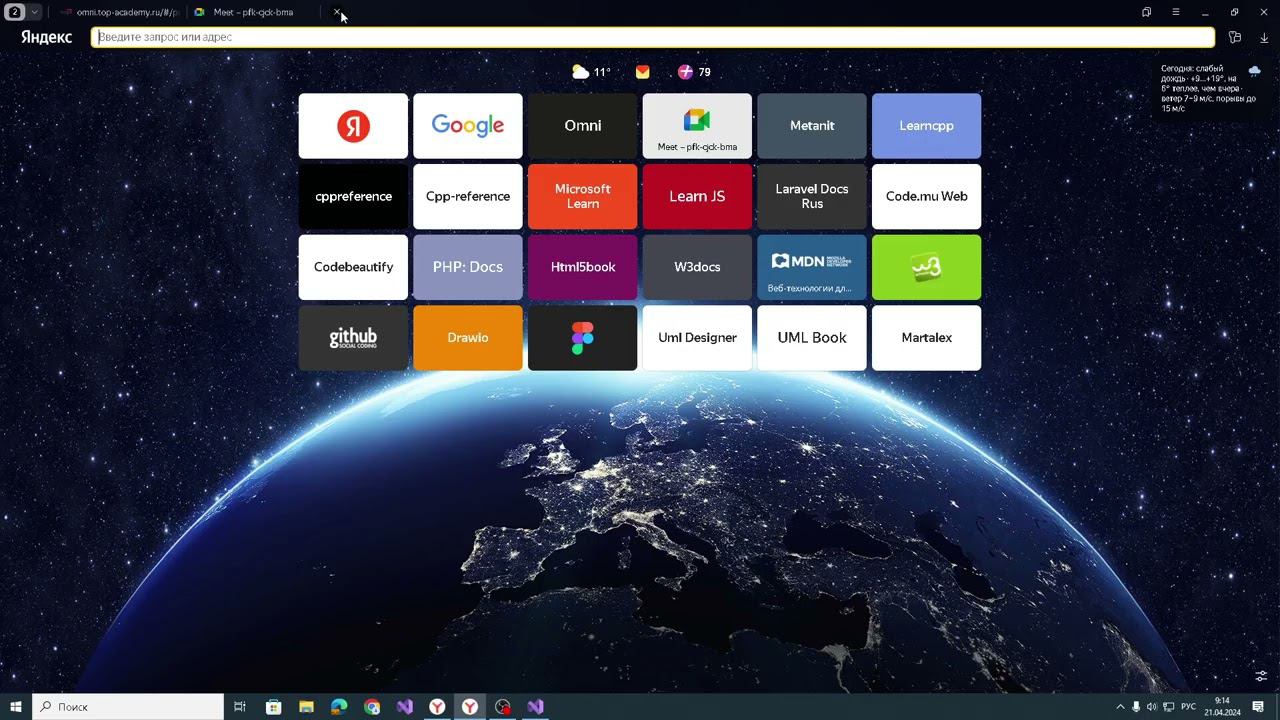Viewport: 1280px width, 720px height.
Task: Click the tab counter showing 2
Action: [x=15, y=12]
